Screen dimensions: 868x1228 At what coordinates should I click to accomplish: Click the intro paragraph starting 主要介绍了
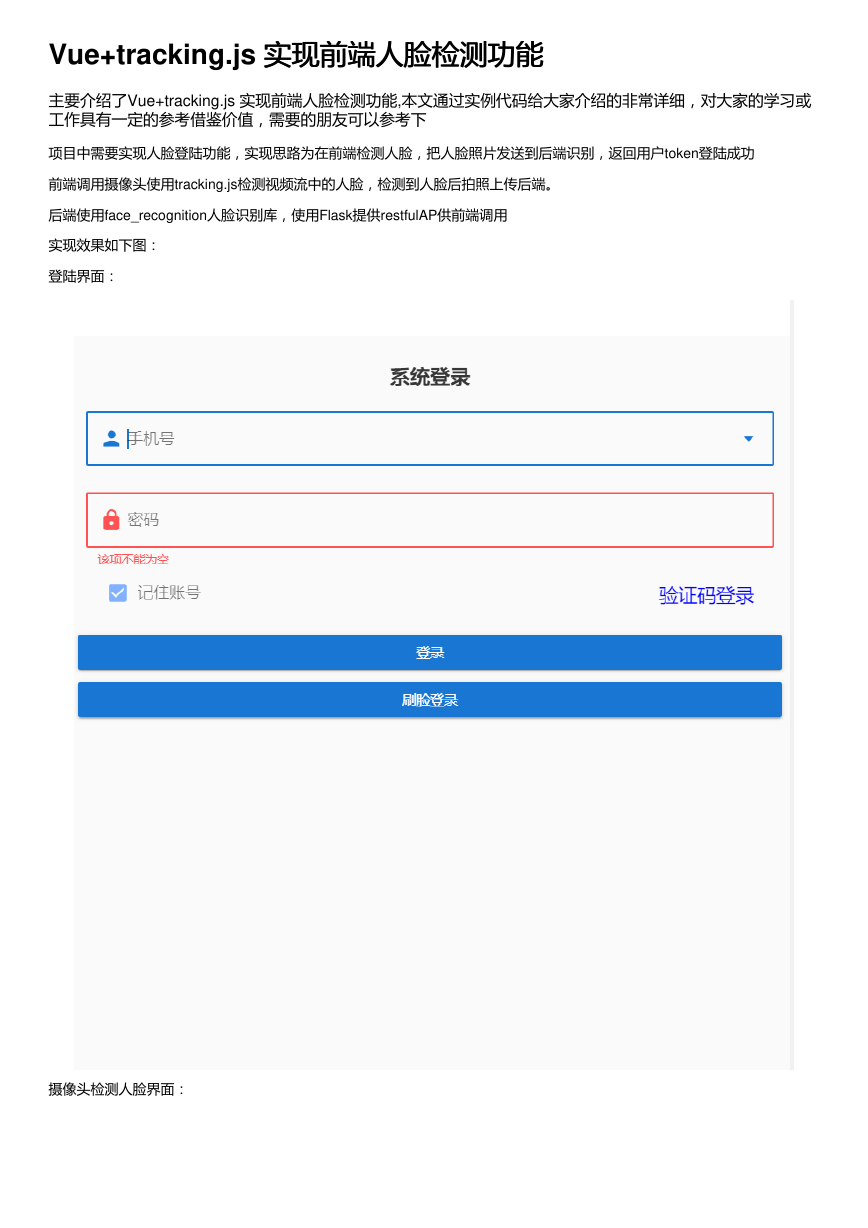coord(430,110)
